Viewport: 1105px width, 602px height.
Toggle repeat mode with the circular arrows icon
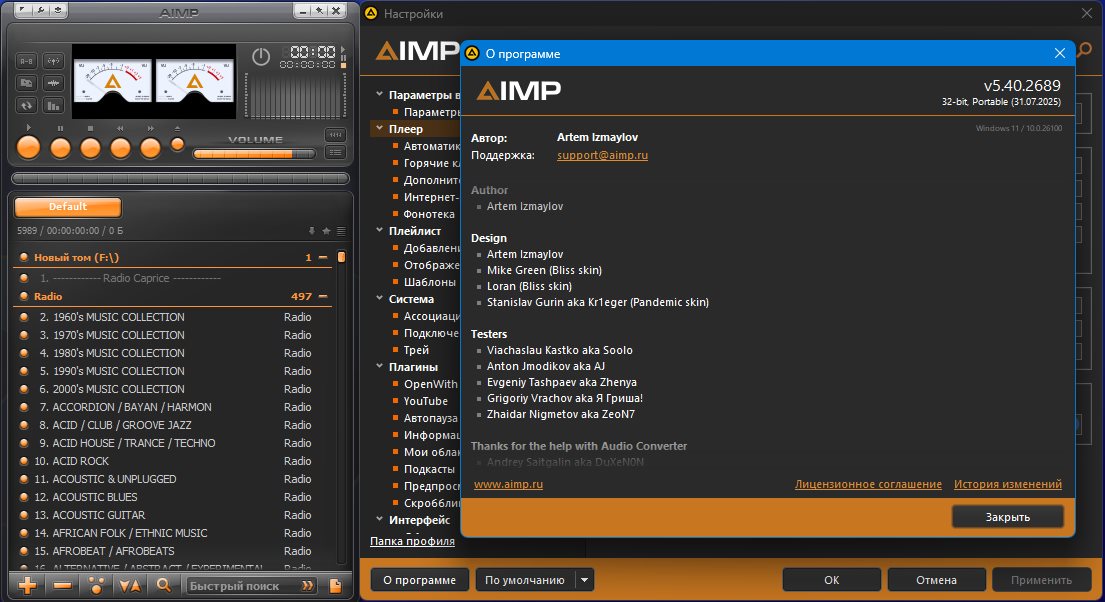pyautogui.click(x=26, y=106)
